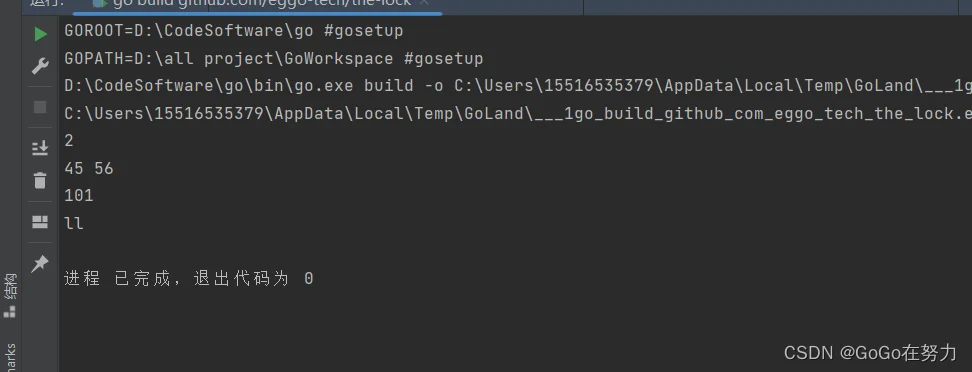Click the gray stop square icon
The image size is (972, 372).
pyautogui.click(x=40, y=107)
